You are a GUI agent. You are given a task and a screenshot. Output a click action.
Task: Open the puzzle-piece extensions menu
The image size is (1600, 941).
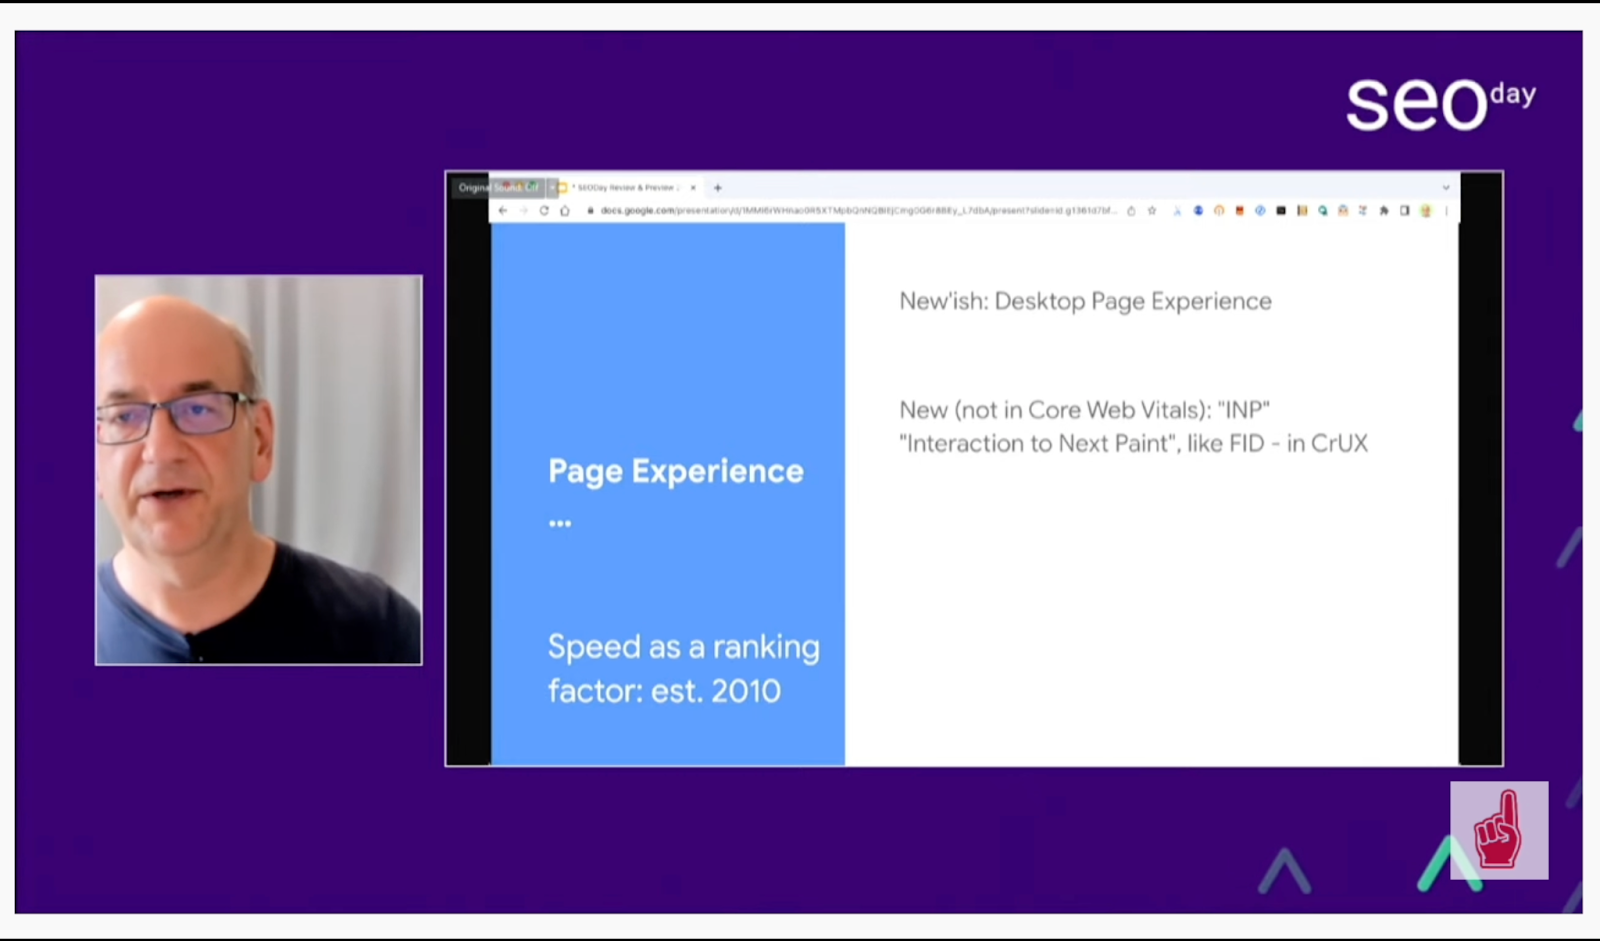click(1384, 211)
